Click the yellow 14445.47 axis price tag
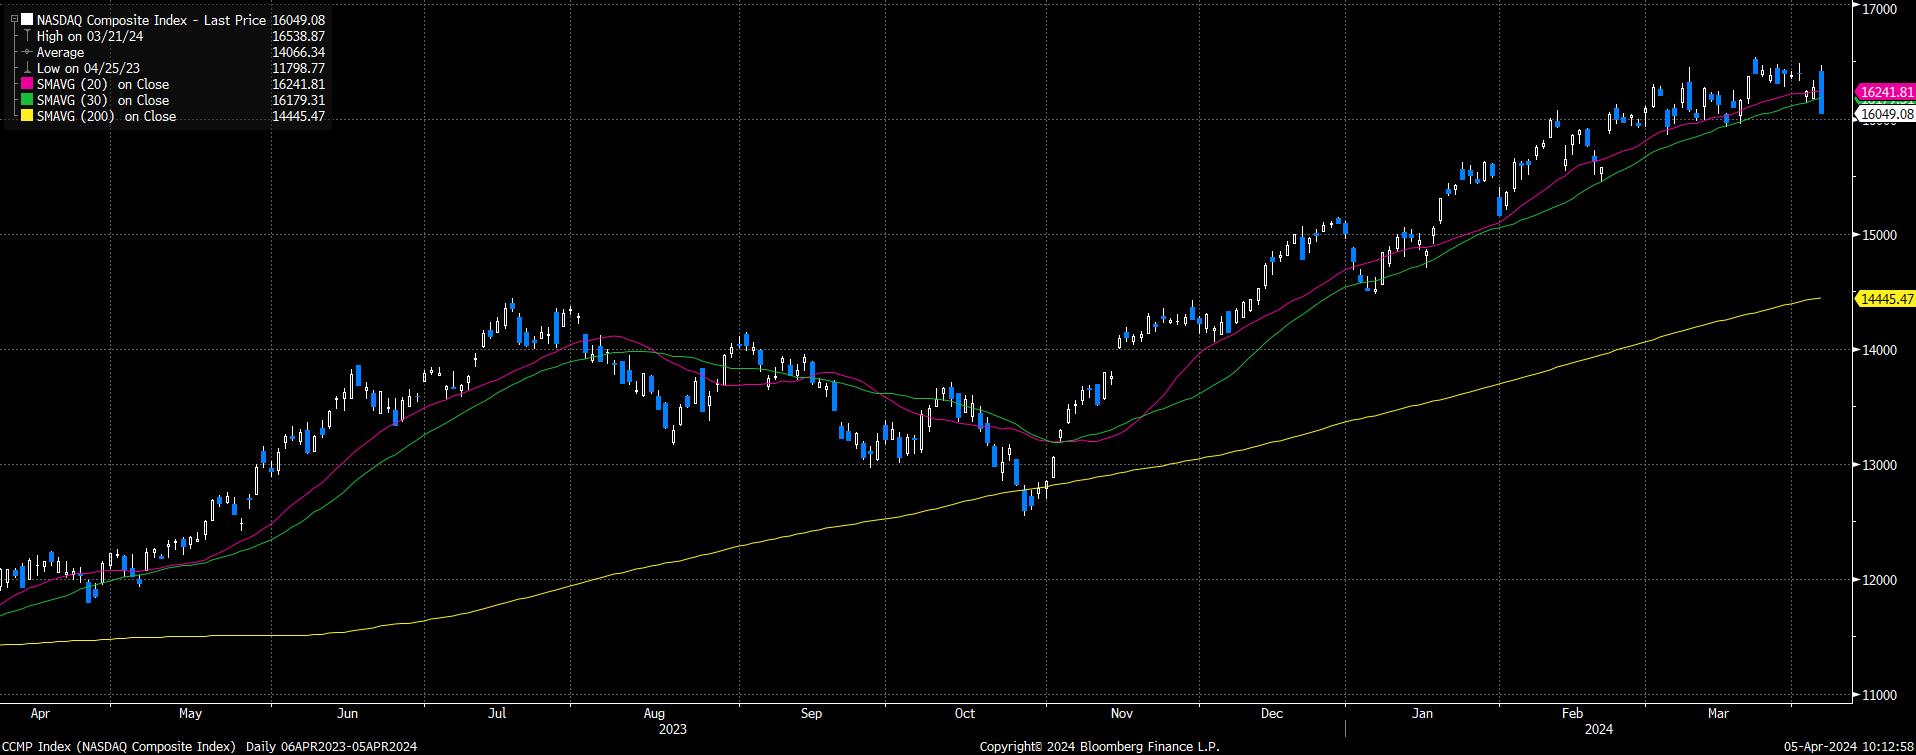Screen dimensions: 1916x755 pos(1885,298)
